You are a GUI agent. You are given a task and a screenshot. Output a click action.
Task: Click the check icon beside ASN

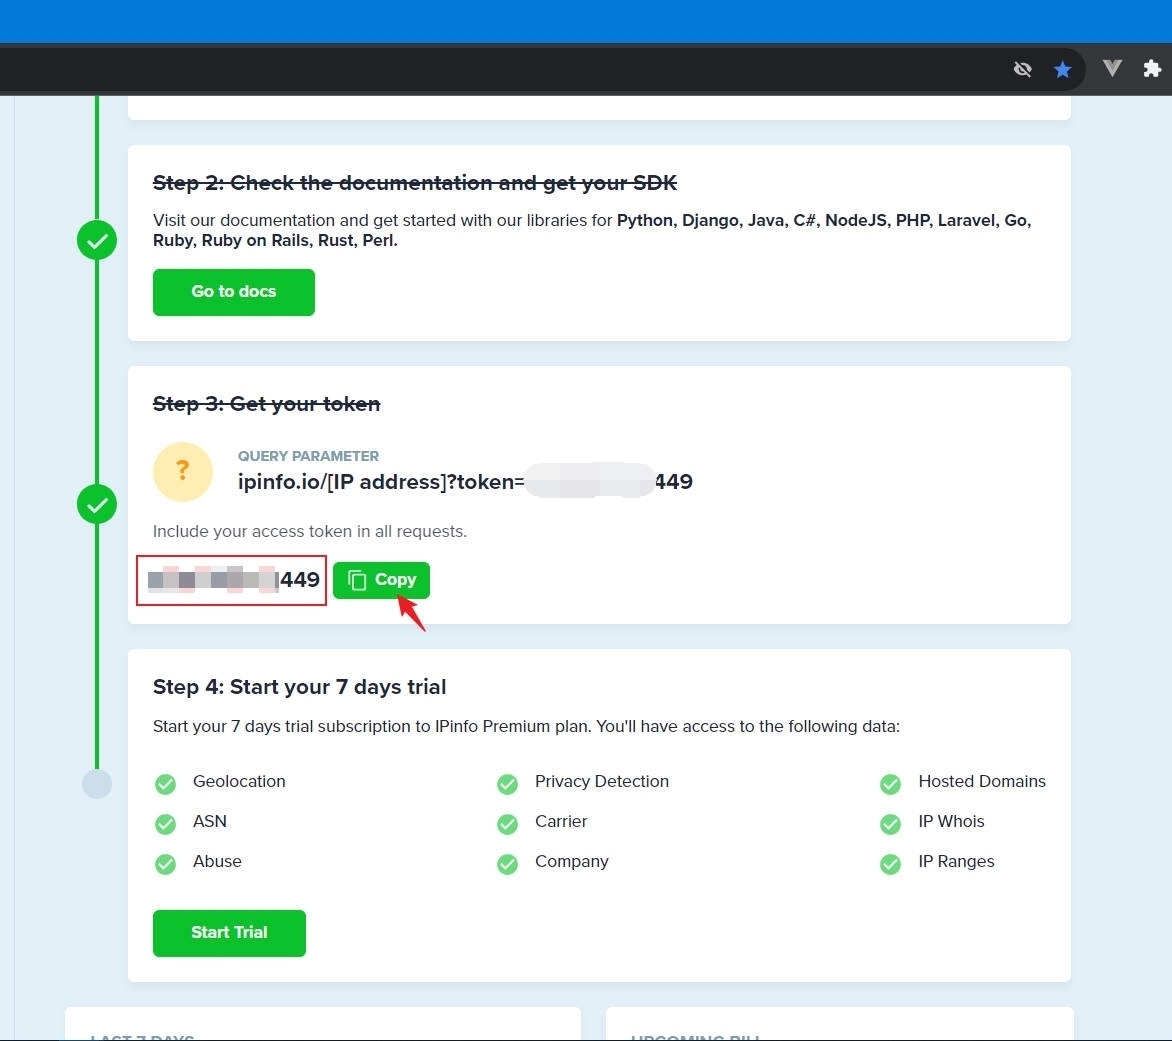[x=165, y=824]
